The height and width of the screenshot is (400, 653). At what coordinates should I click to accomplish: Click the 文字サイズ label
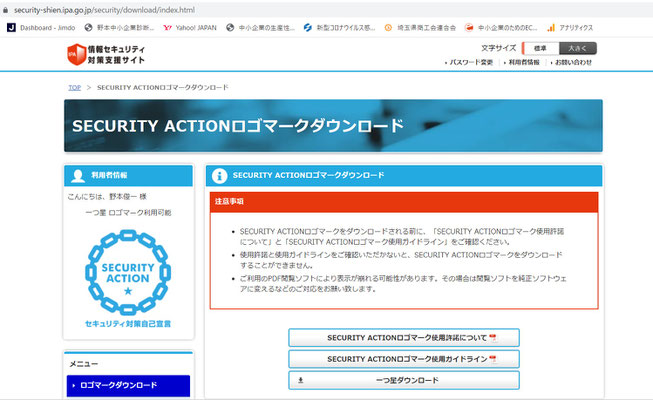click(x=498, y=48)
